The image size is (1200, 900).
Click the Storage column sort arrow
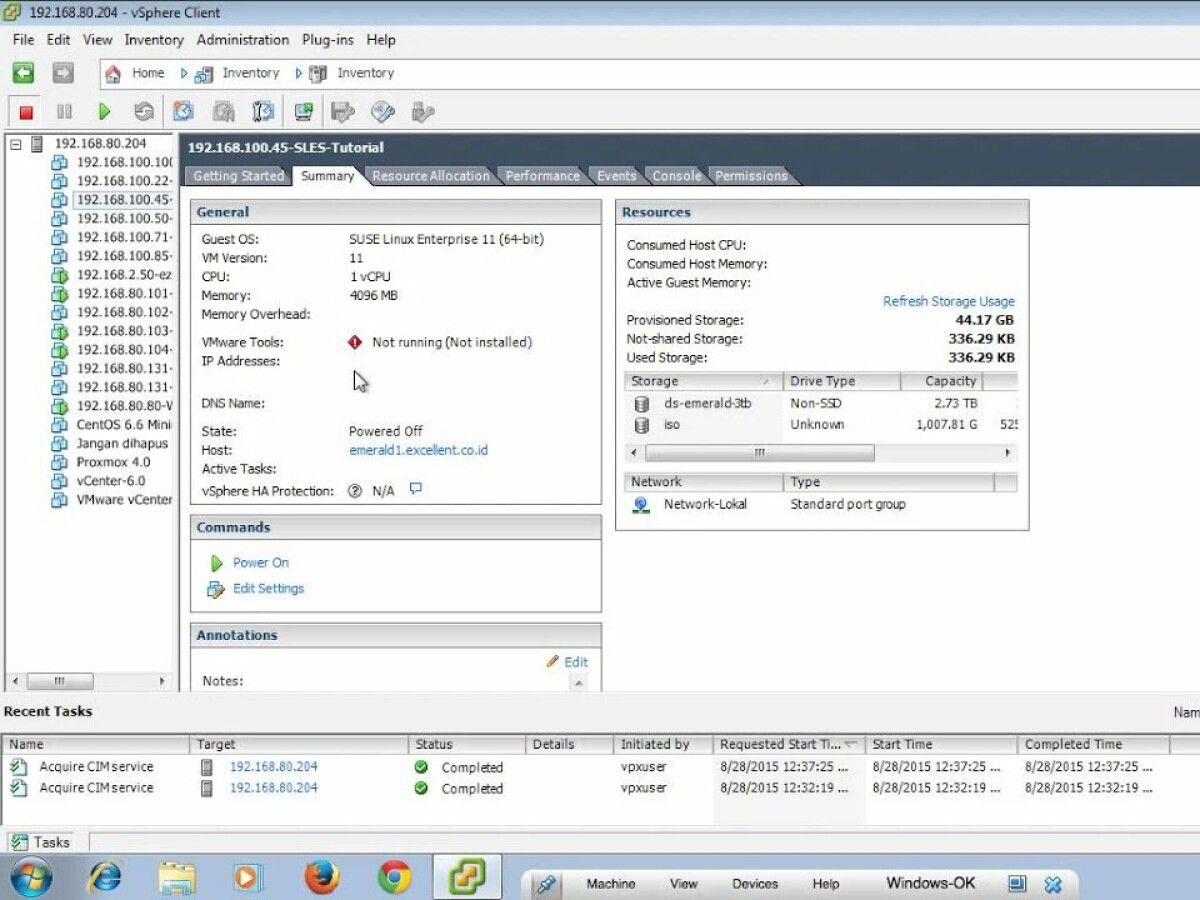coord(767,382)
